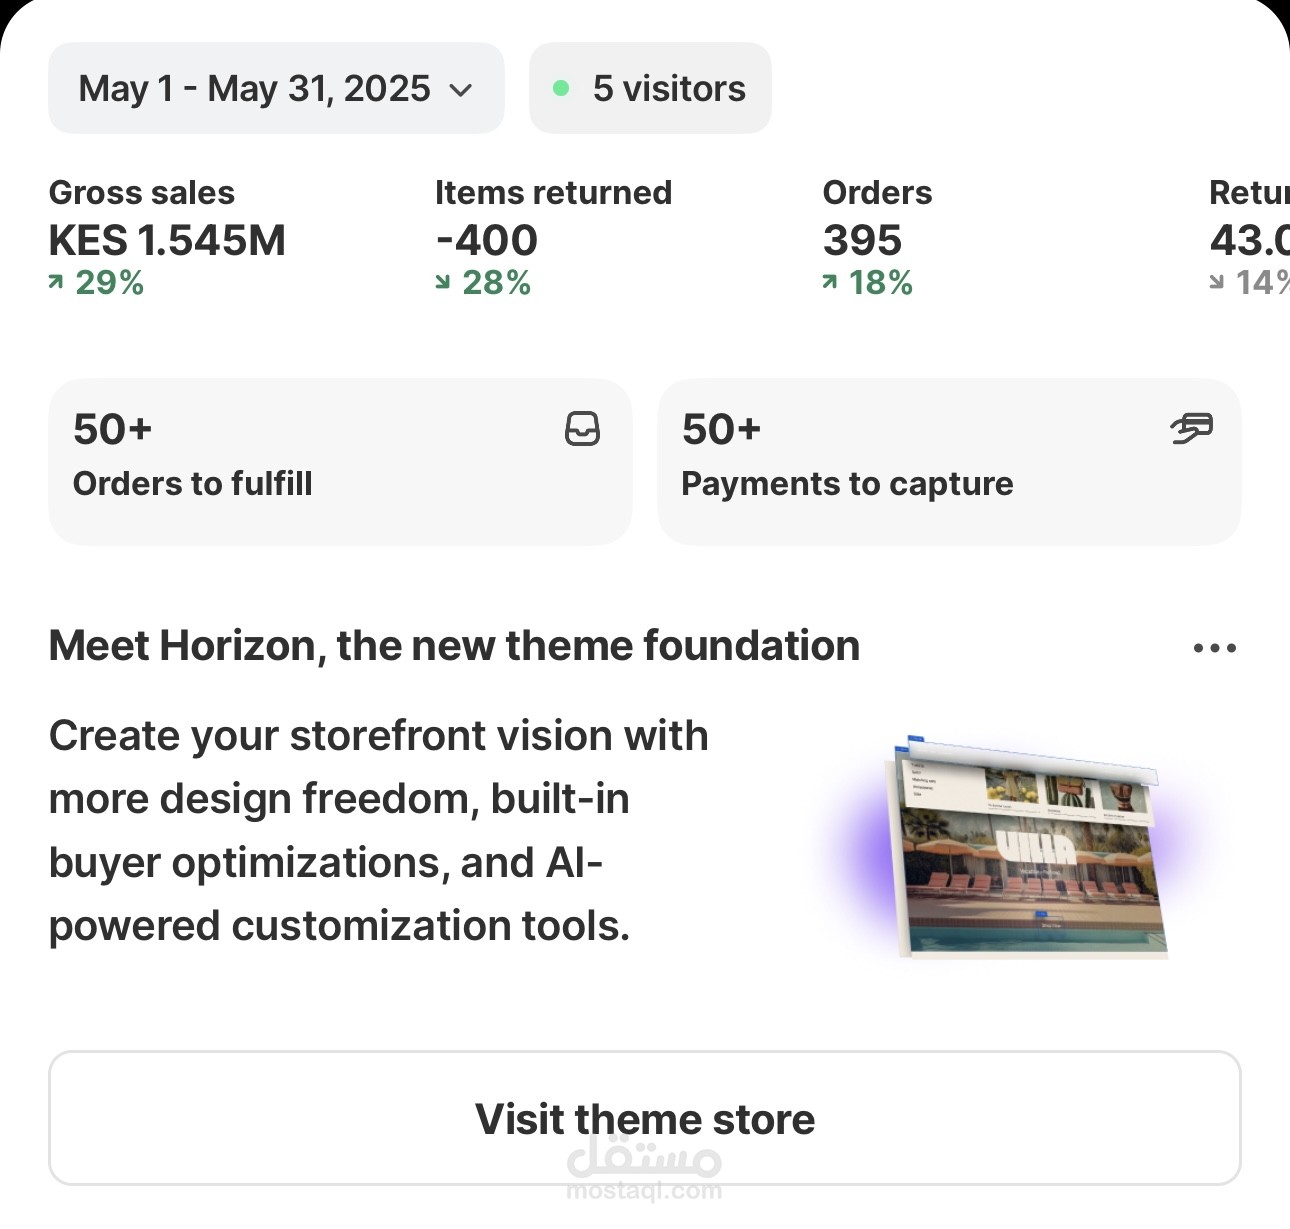Open the Orders metric heading

[877, 192]
